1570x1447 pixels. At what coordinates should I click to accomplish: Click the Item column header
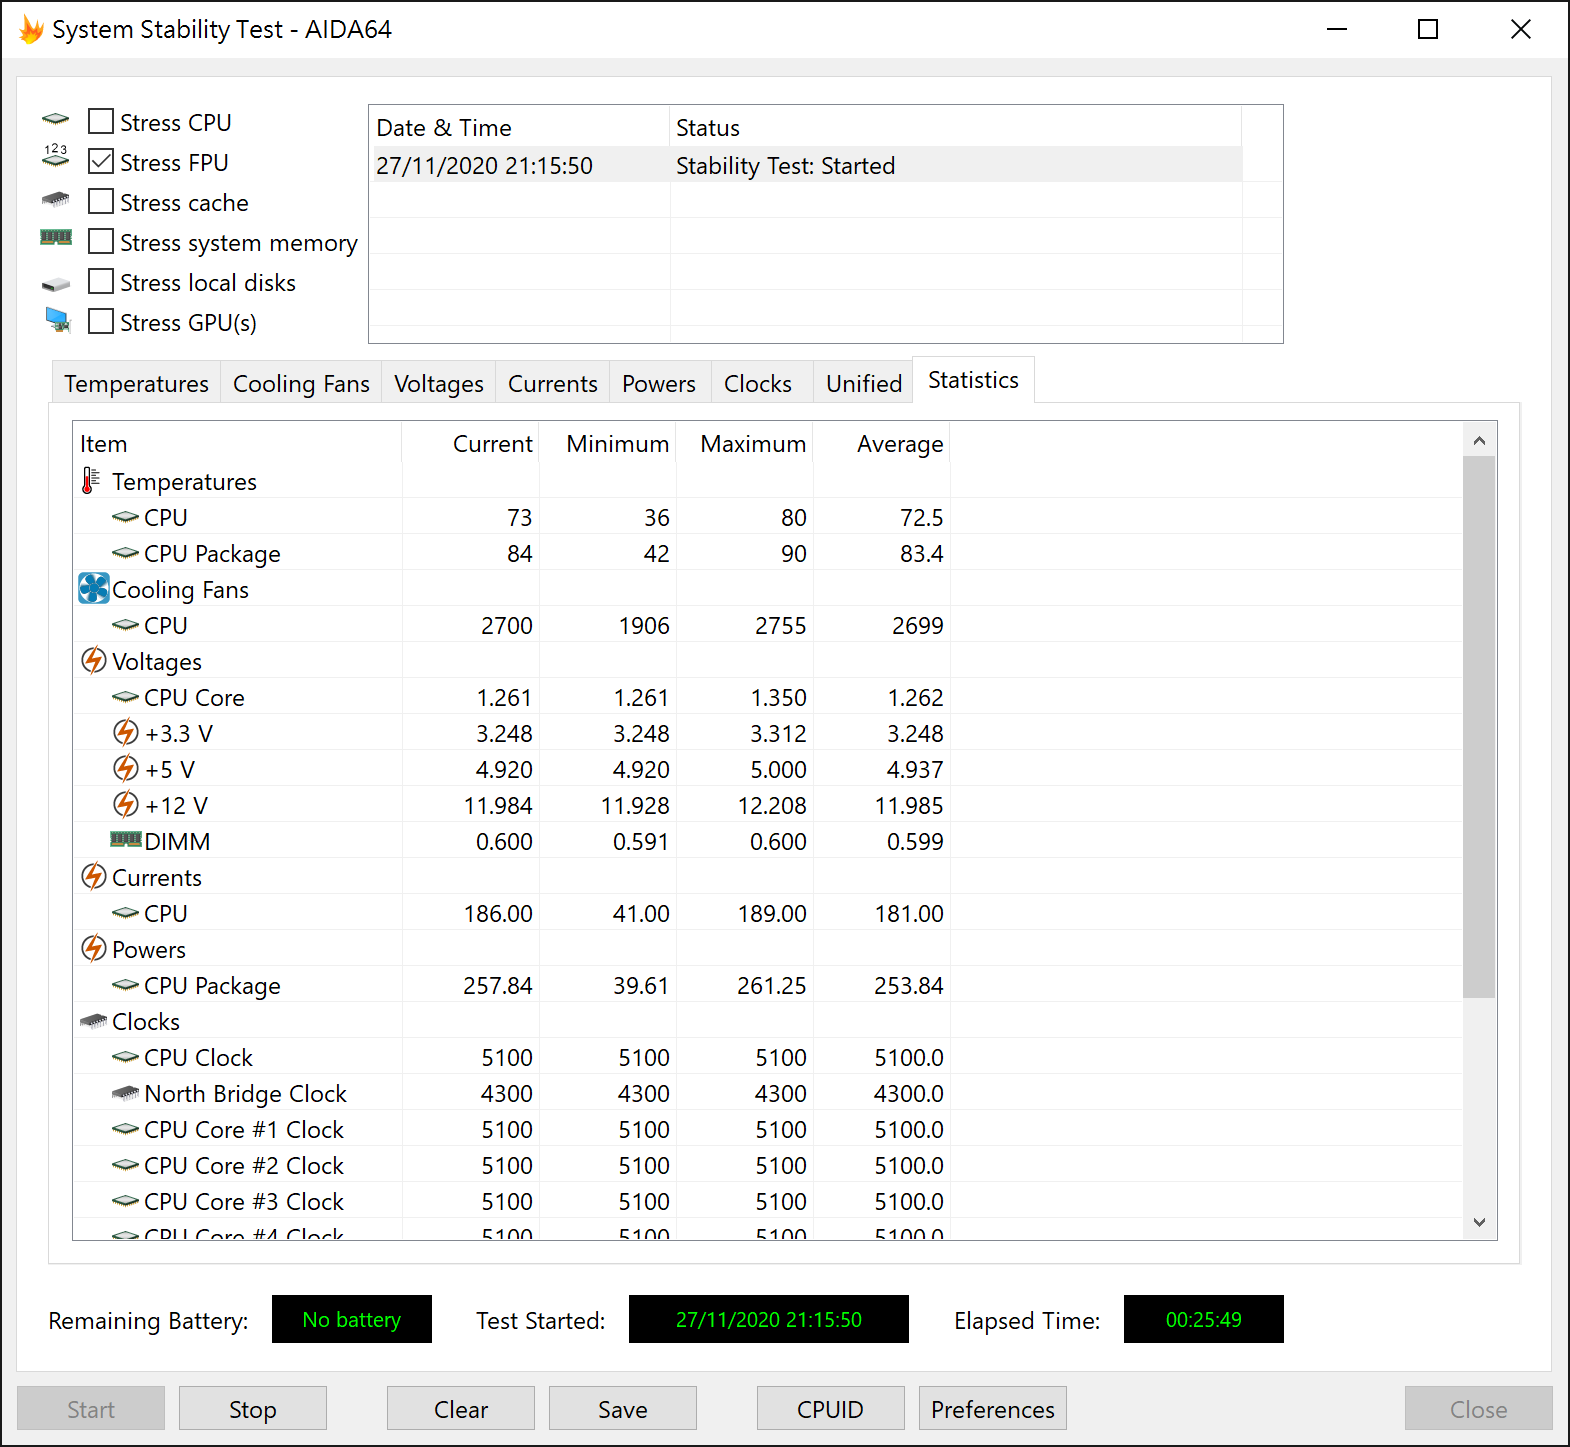pos(237,443)
